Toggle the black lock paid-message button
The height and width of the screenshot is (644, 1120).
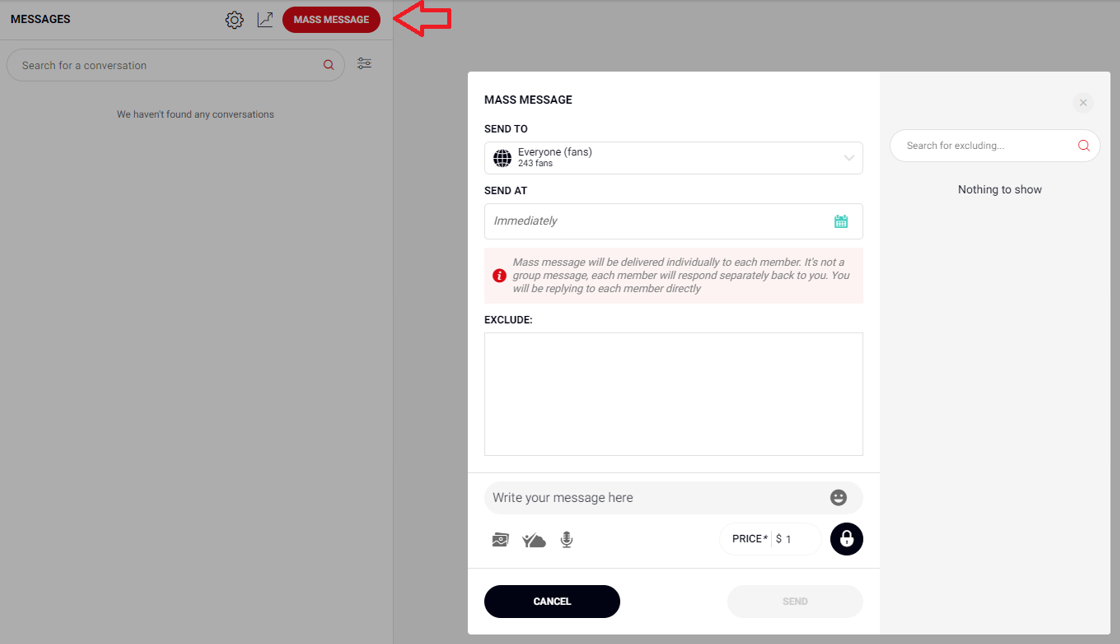click(x=846, y=539)
